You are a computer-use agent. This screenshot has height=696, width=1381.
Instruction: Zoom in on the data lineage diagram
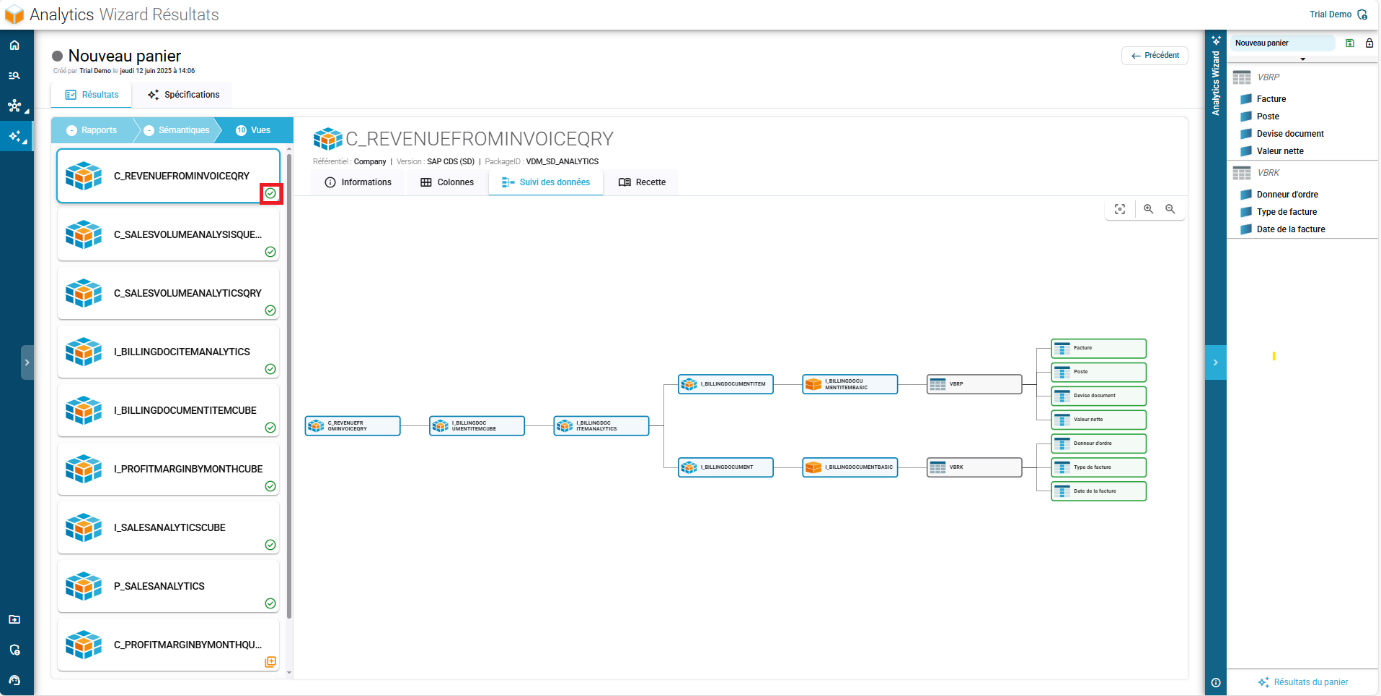pyautogui.click(x=1148, y=209)
